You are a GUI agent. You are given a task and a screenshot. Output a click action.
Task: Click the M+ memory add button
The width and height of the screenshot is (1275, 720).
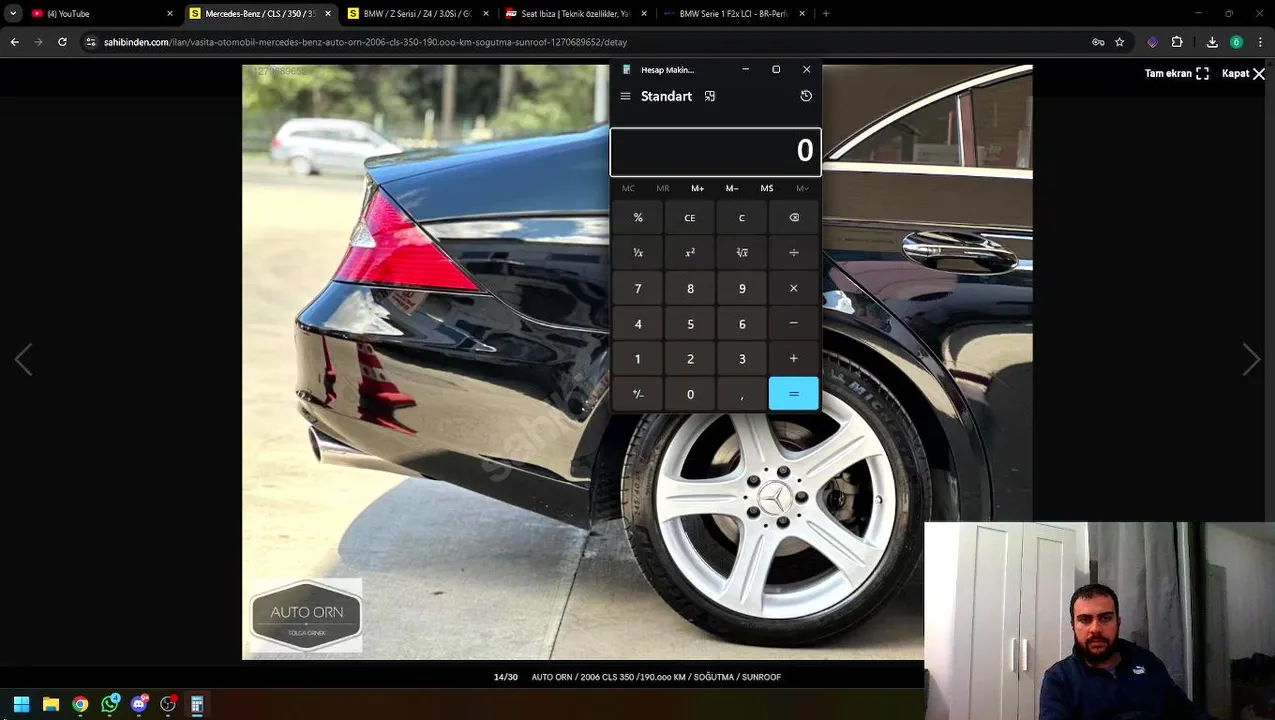(x=697, y=188)
